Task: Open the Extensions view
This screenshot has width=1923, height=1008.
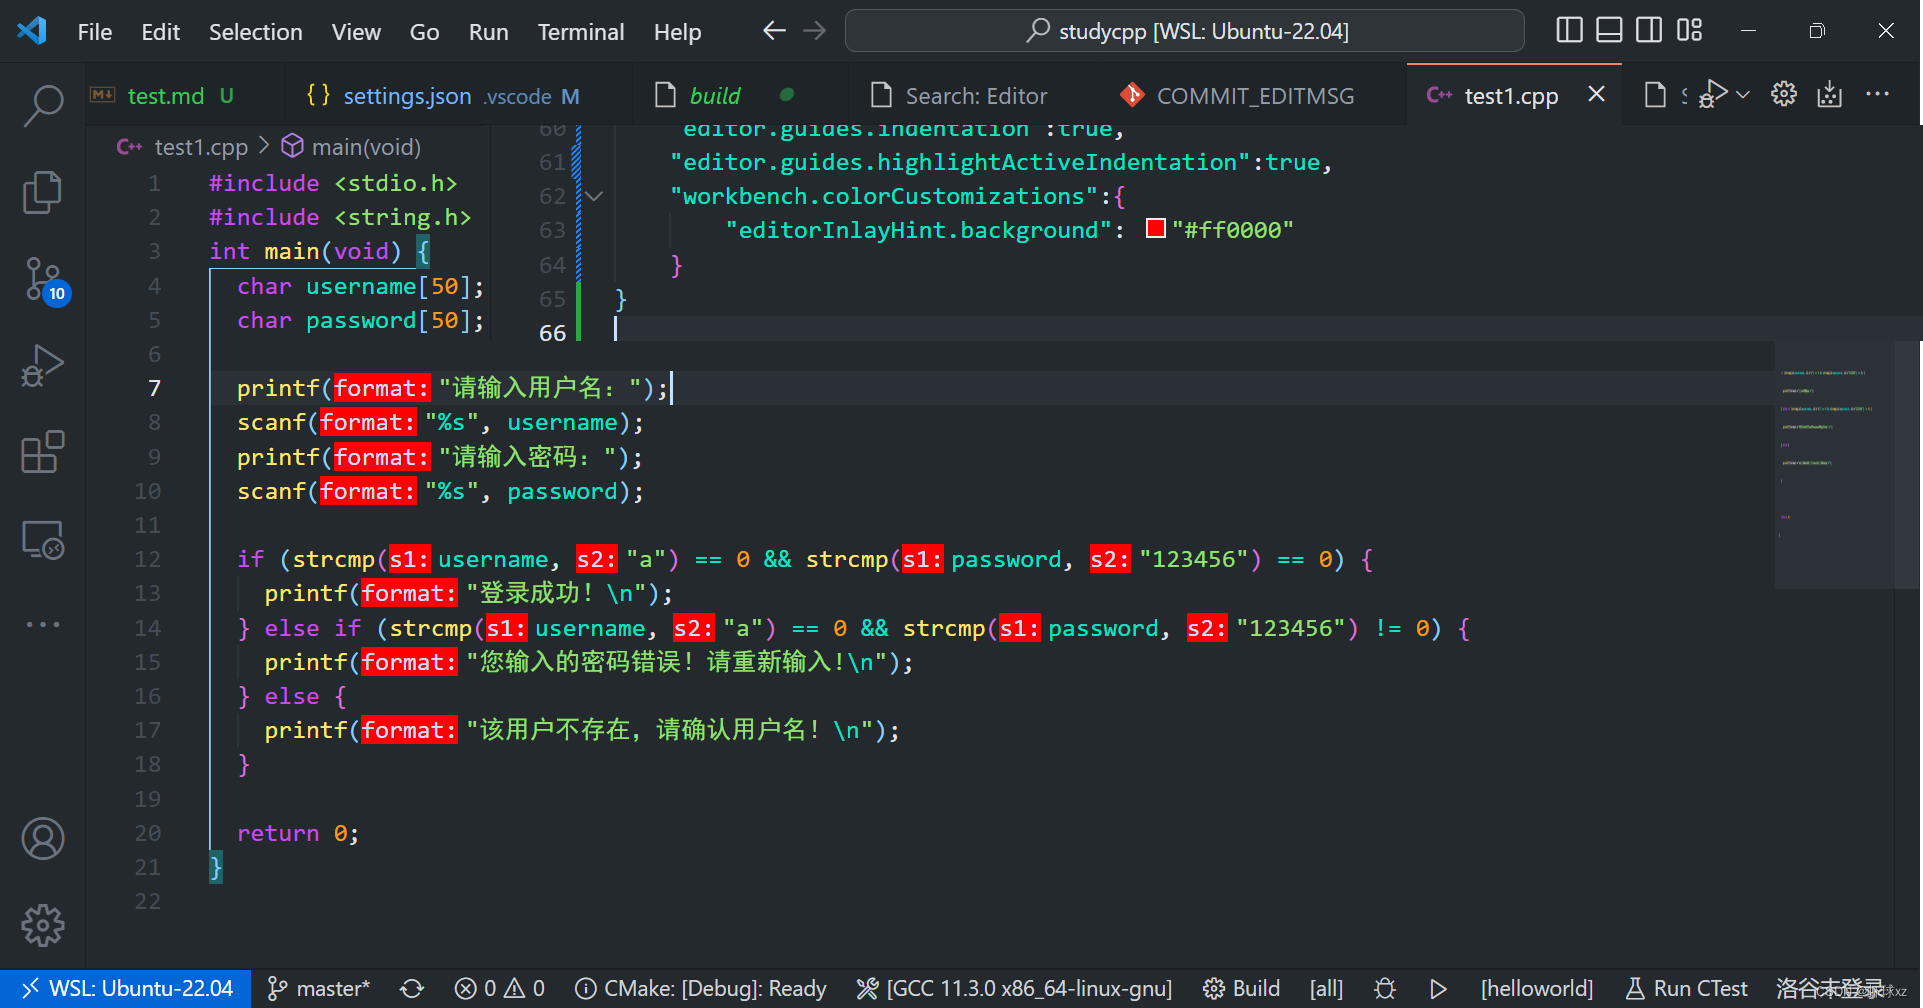Action: 43,452
